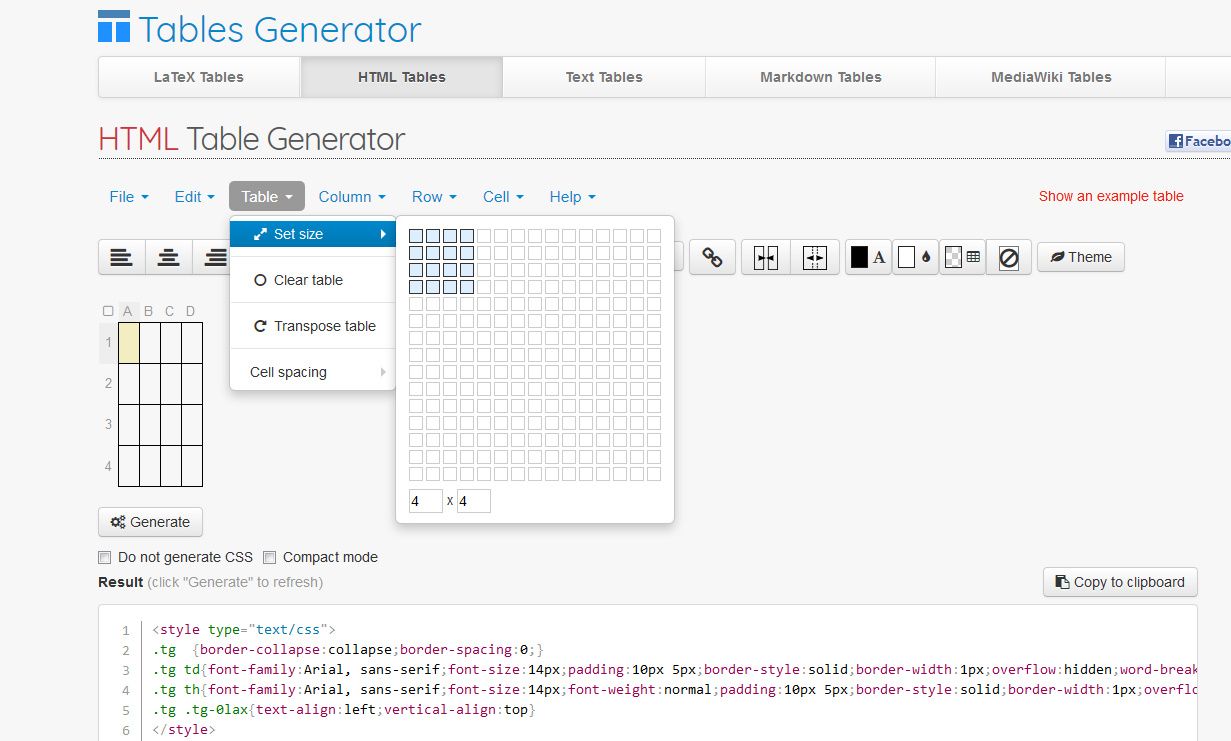Viewport: 1231px width, 741px height.
Task: Choose Clear table from the menu
Action: click(x=313, y=280)
